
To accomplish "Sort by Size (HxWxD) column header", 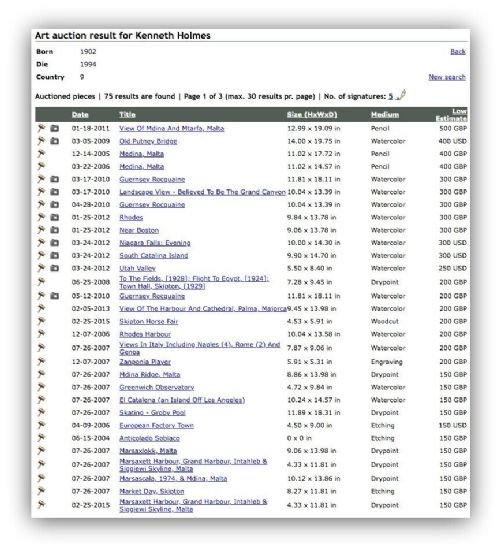I will point(312,115).
